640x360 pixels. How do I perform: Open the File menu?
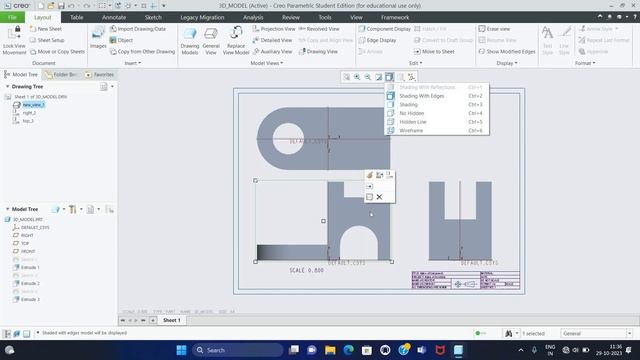[x=12, y=17]
